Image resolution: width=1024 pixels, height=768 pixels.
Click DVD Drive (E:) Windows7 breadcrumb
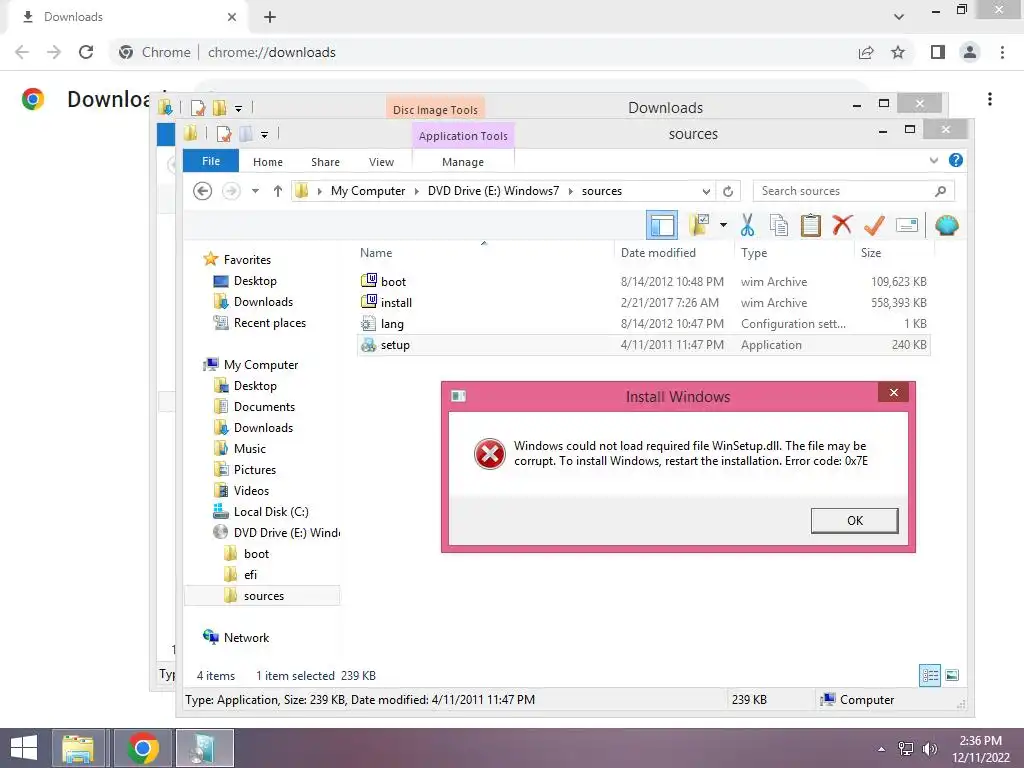pos(493,191)
